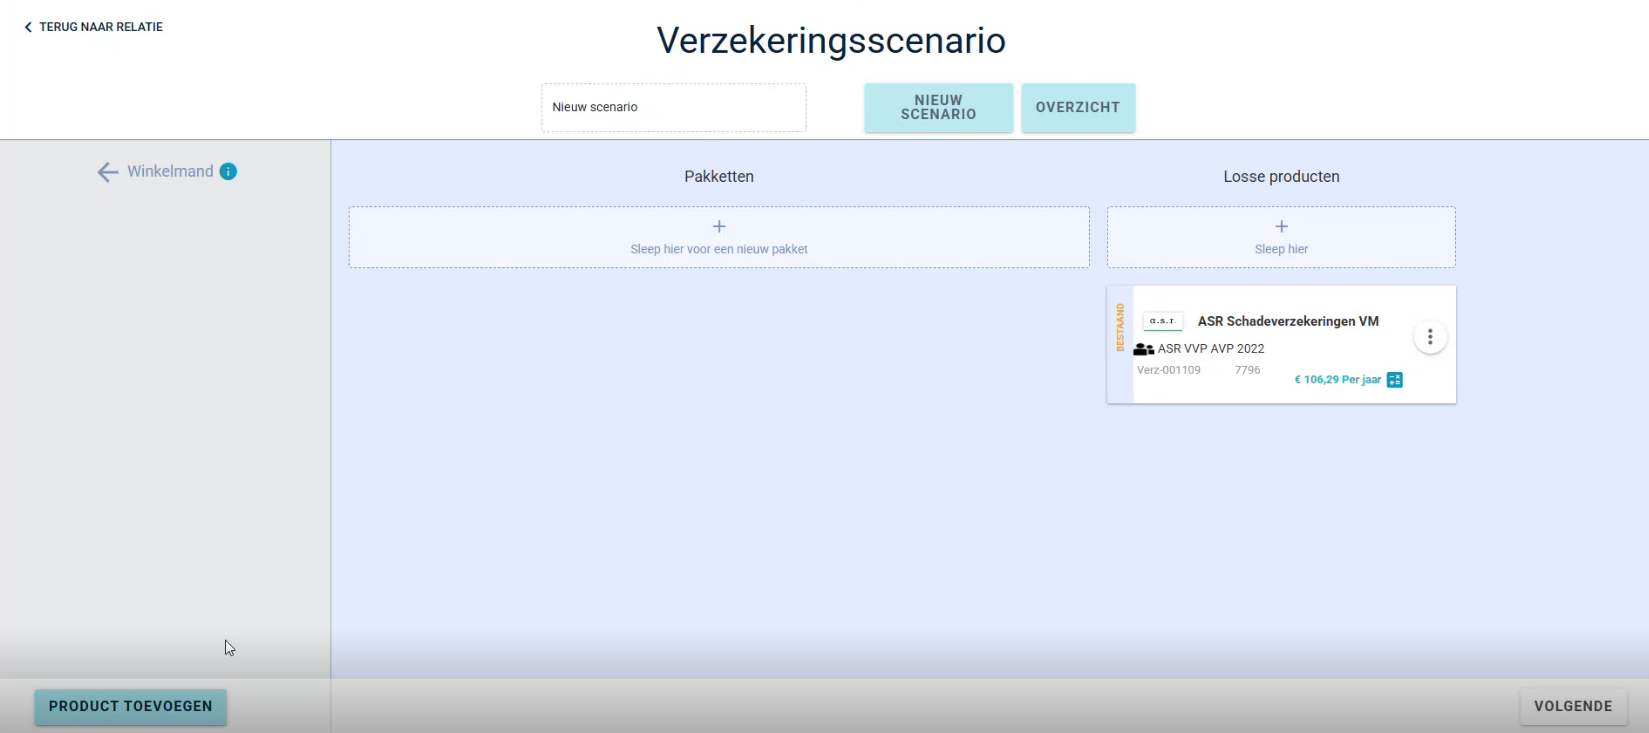This screenshot has height=733, width=1649.
Task: Click the plus icon under Losse producten
Action: (1282, 227)
